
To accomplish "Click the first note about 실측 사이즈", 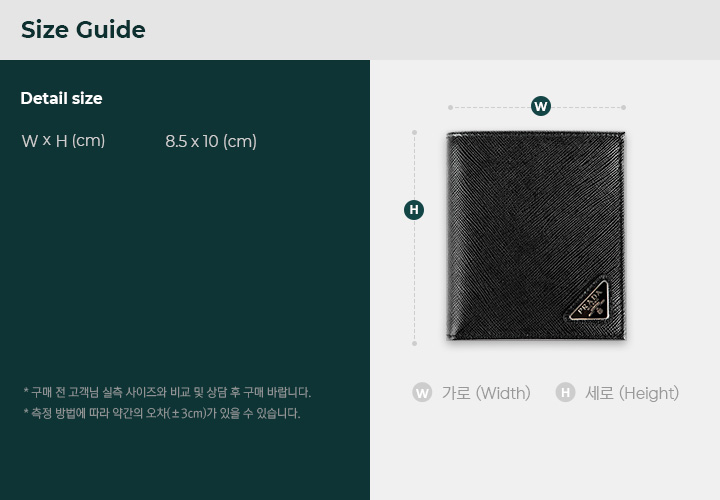I will click(167, 393).
